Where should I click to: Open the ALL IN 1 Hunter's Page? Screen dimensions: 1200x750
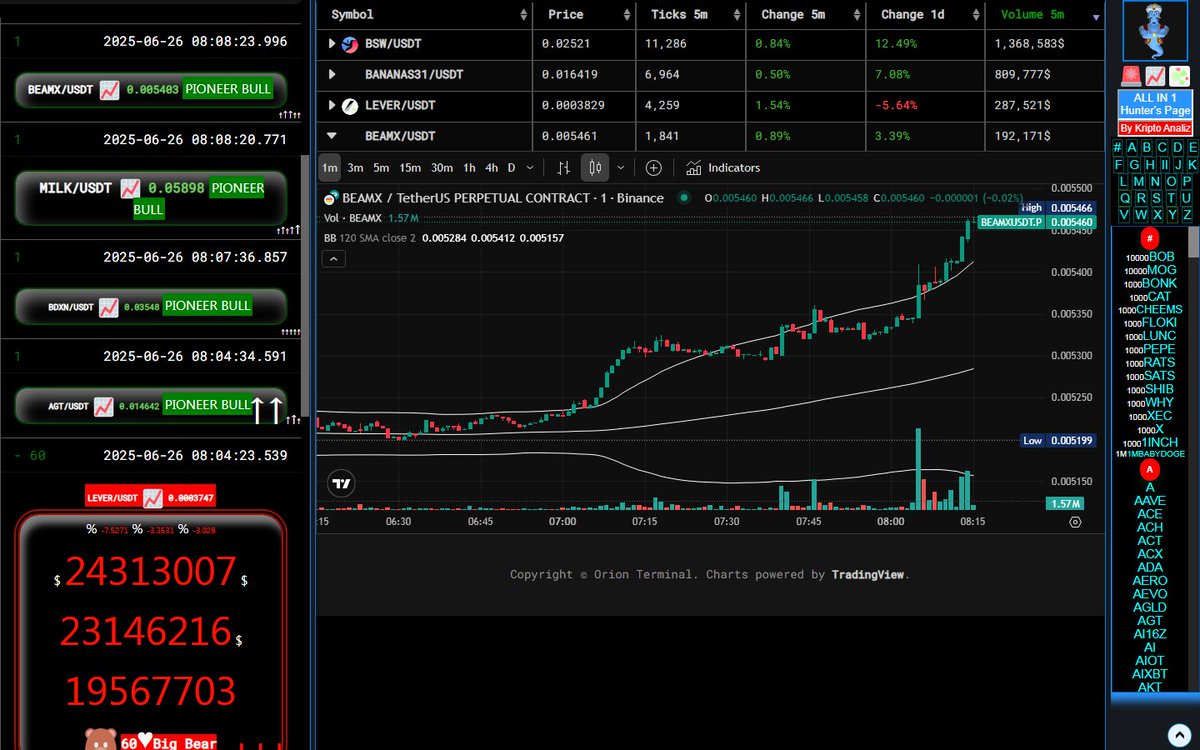pyautogui.click(x=1155, y=104)
